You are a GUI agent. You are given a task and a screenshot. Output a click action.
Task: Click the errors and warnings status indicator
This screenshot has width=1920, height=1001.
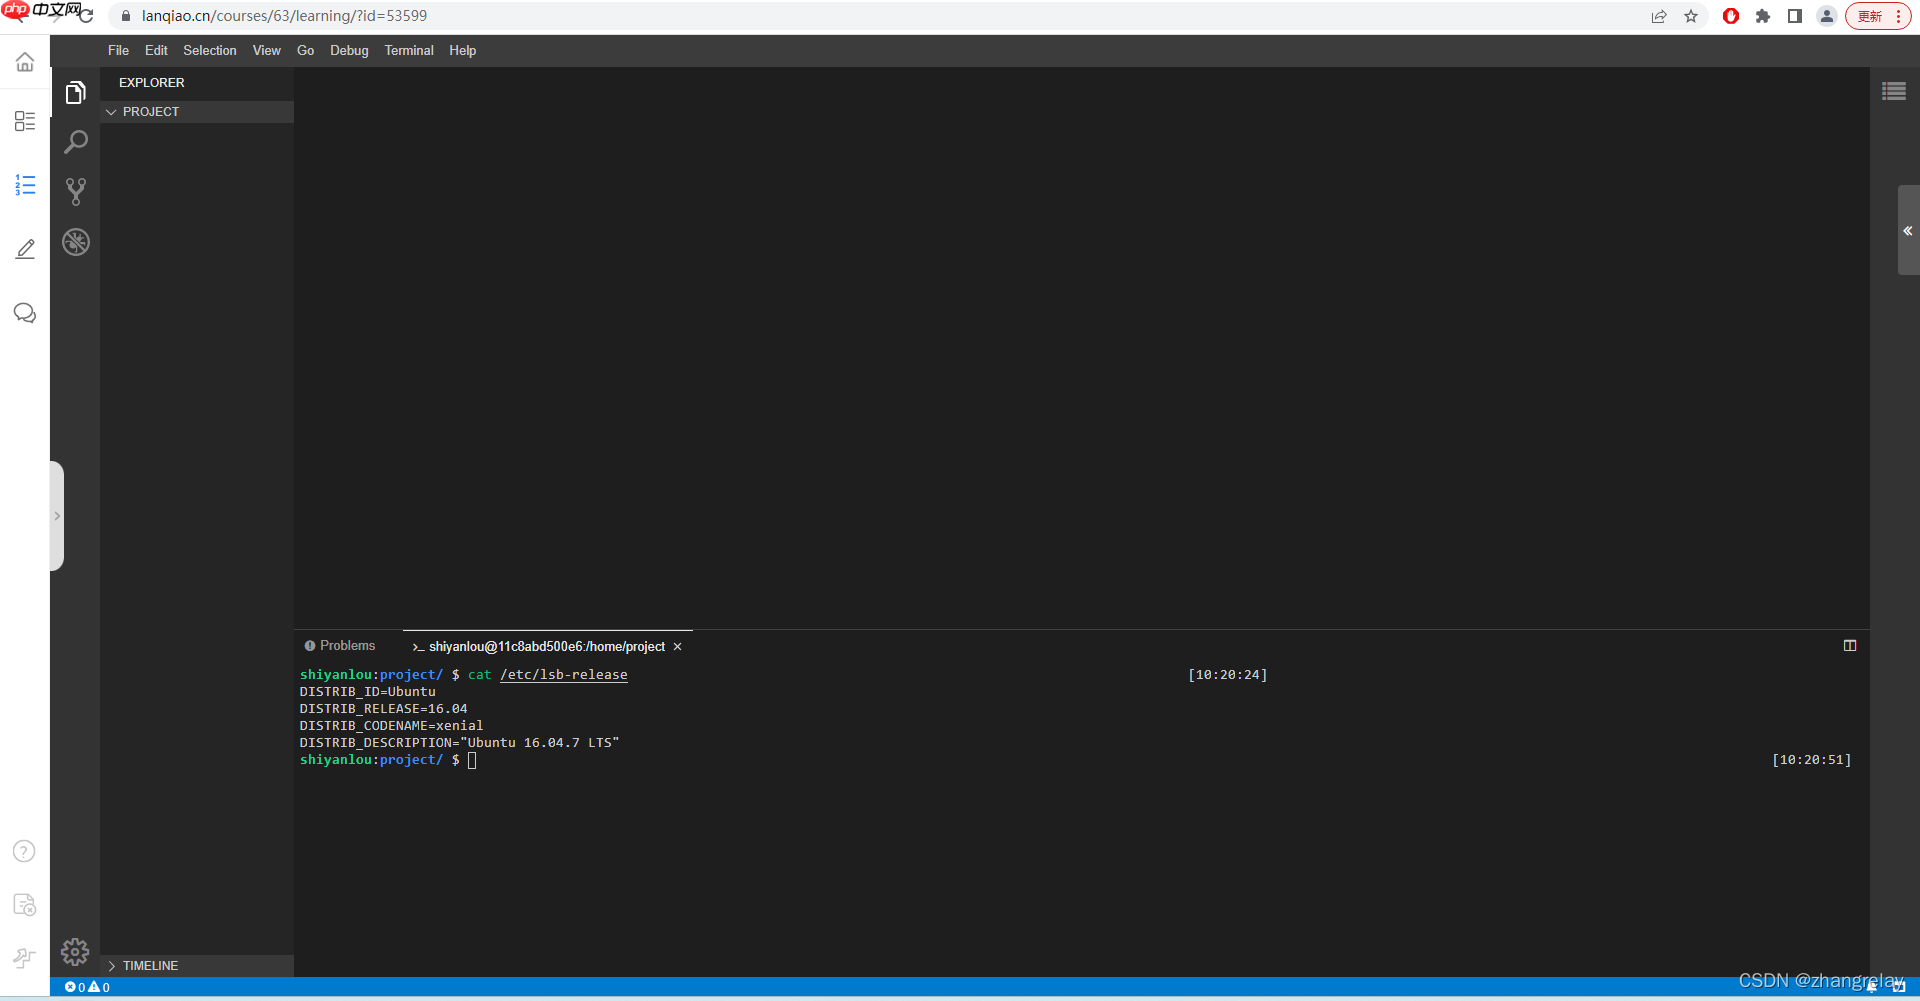click(x=87, y=987)
